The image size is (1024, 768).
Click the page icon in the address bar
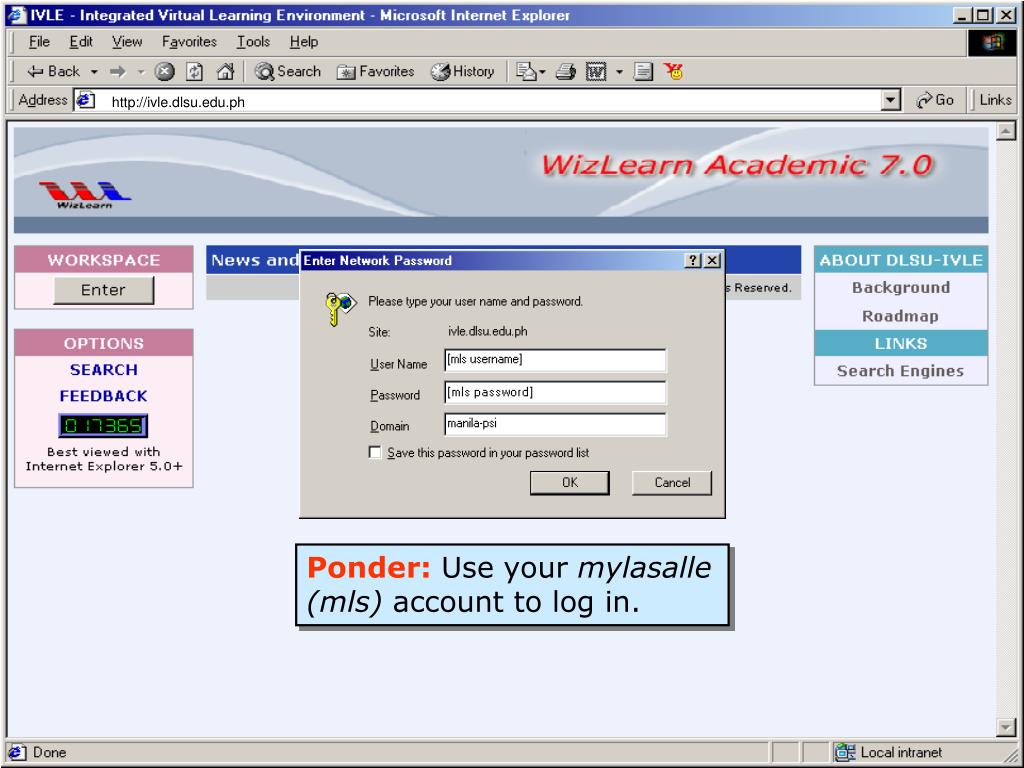point(86,101)
